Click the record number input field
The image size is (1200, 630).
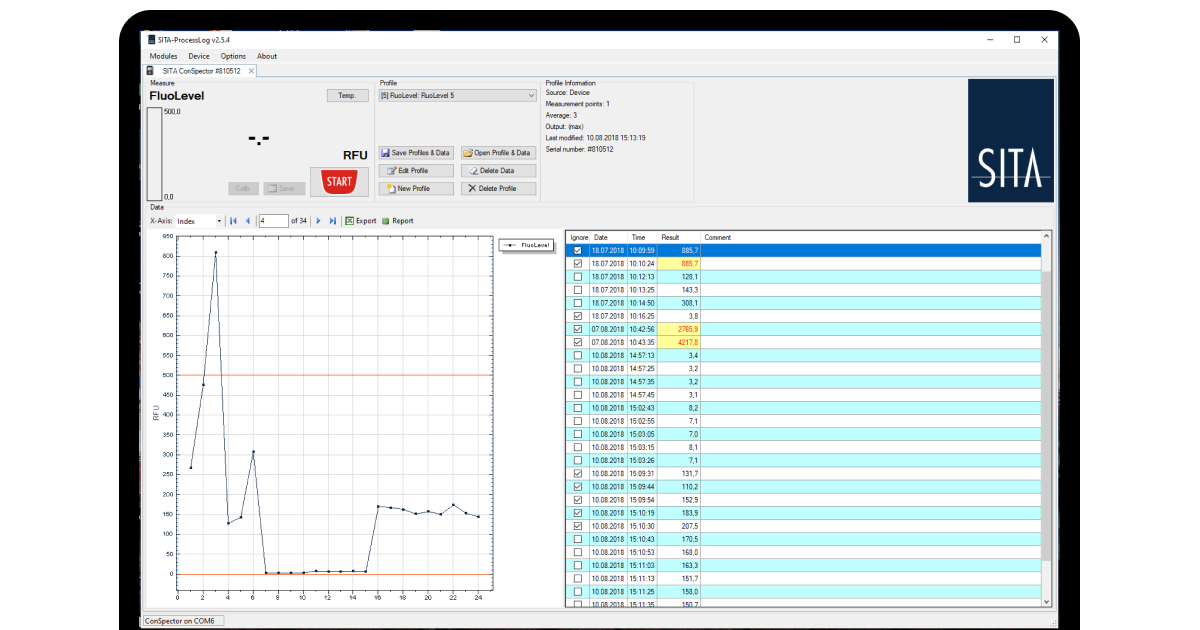[272, 221]
